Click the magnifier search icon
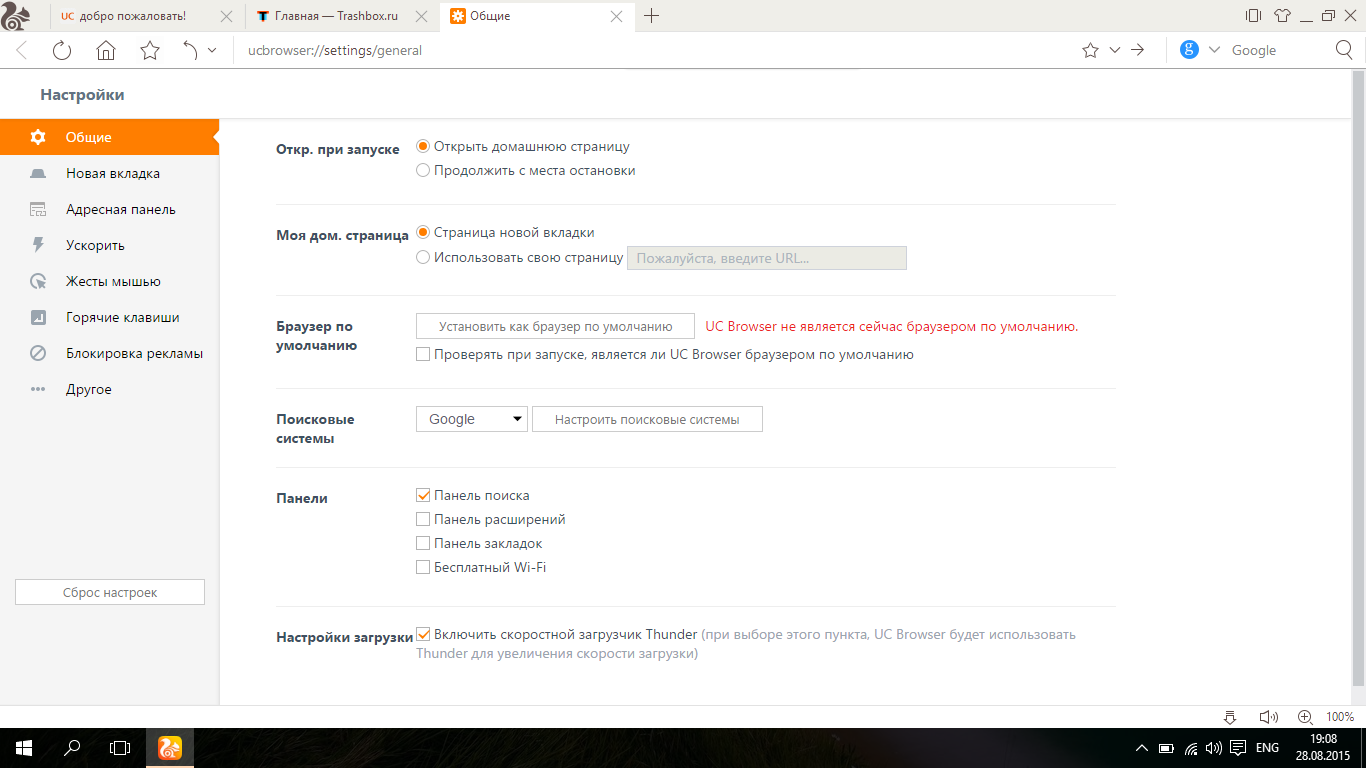 point(1344,50)
